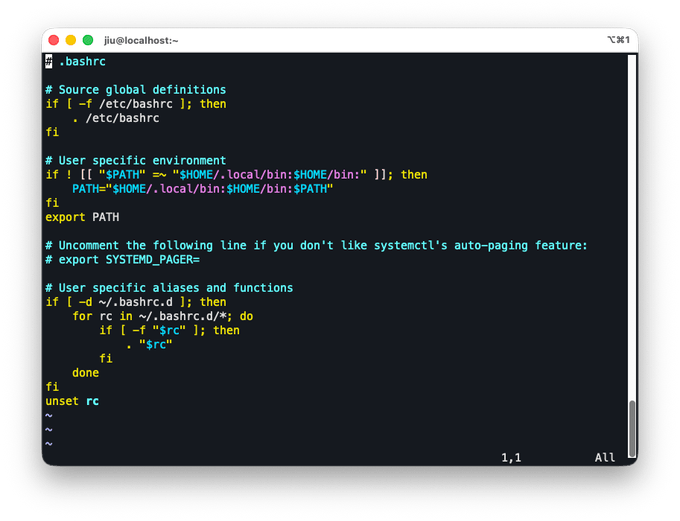Image resolution: width=680 pixels, height=521 pixels.
Task: Click the 'done' keyword line
Action: click(x=85, y=373)
